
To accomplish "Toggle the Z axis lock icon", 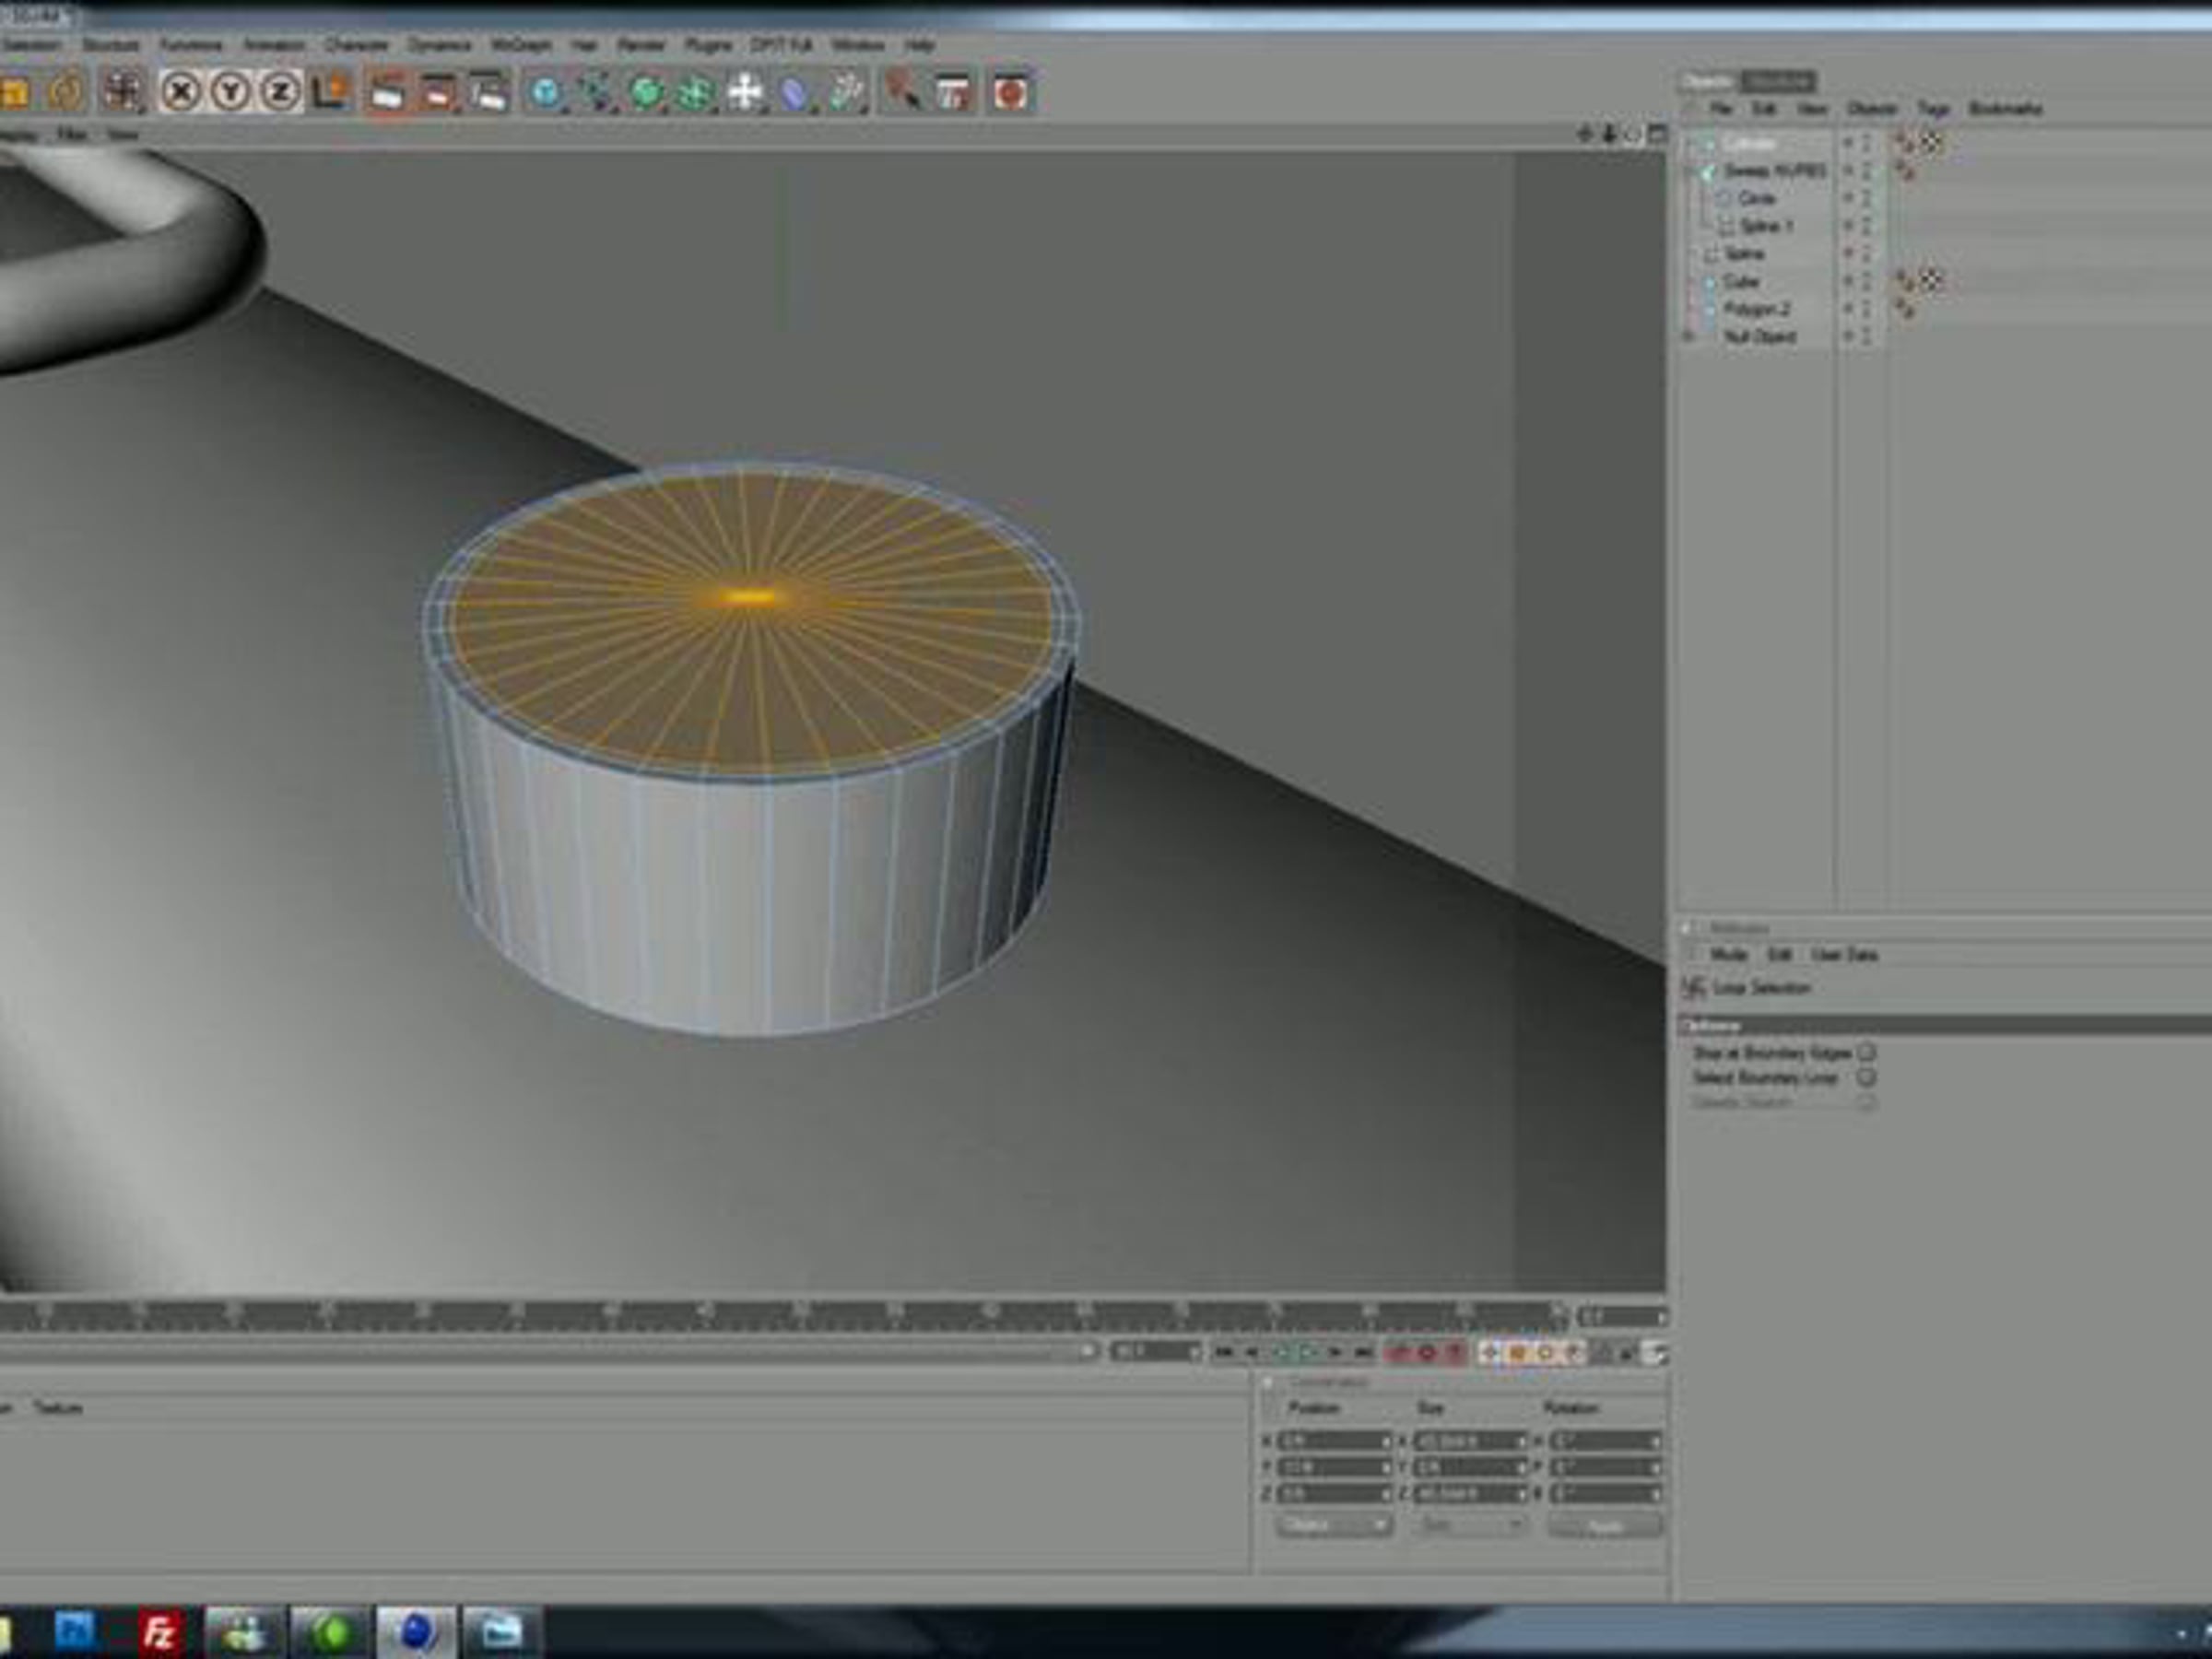I will 281,93.
